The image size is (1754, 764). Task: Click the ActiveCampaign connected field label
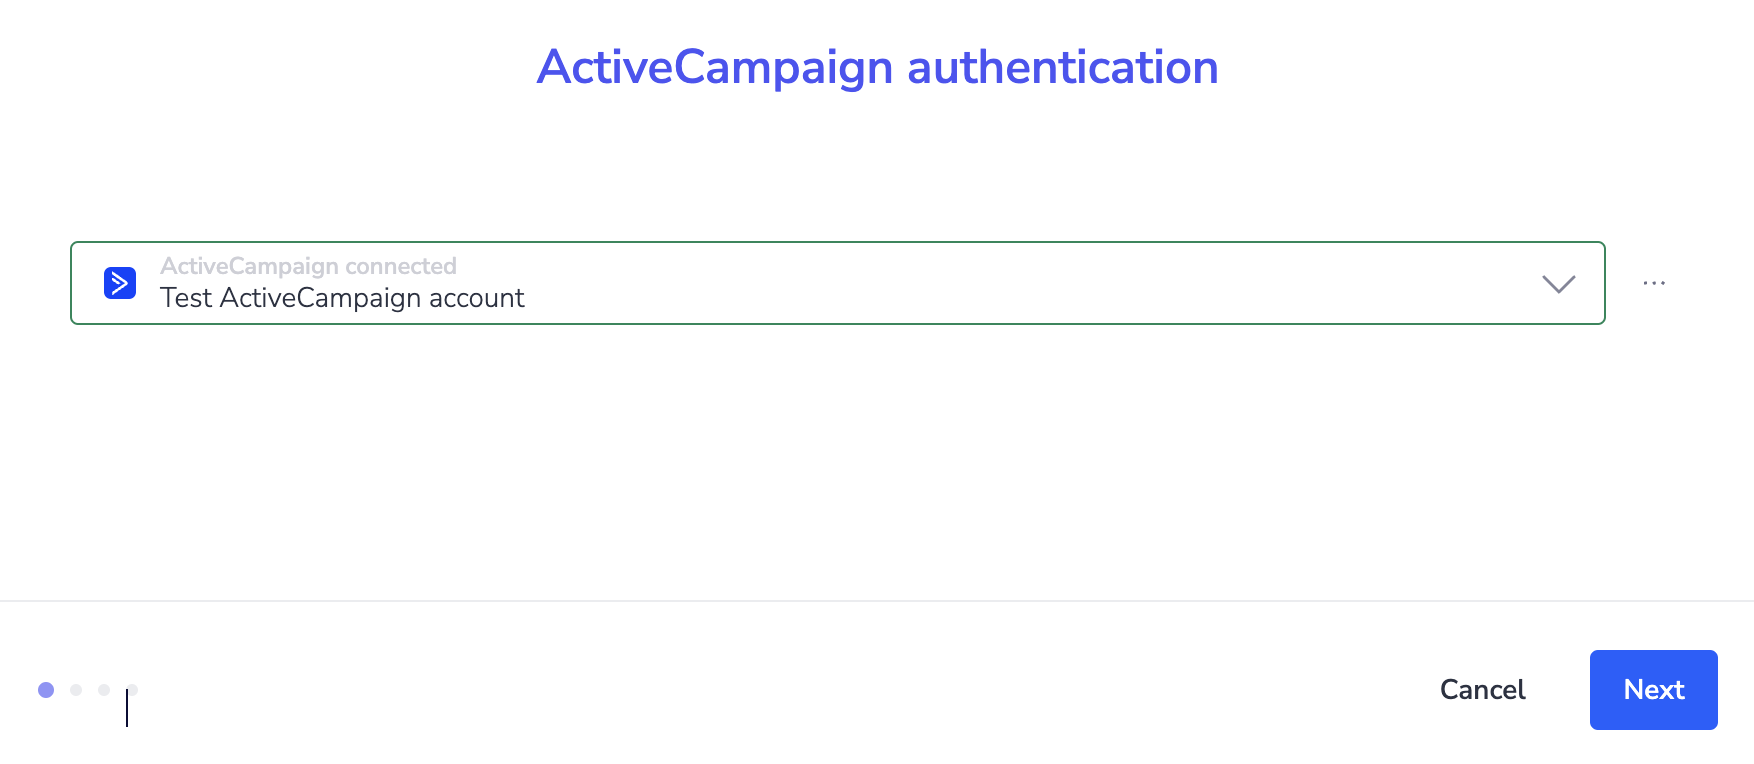308,266
